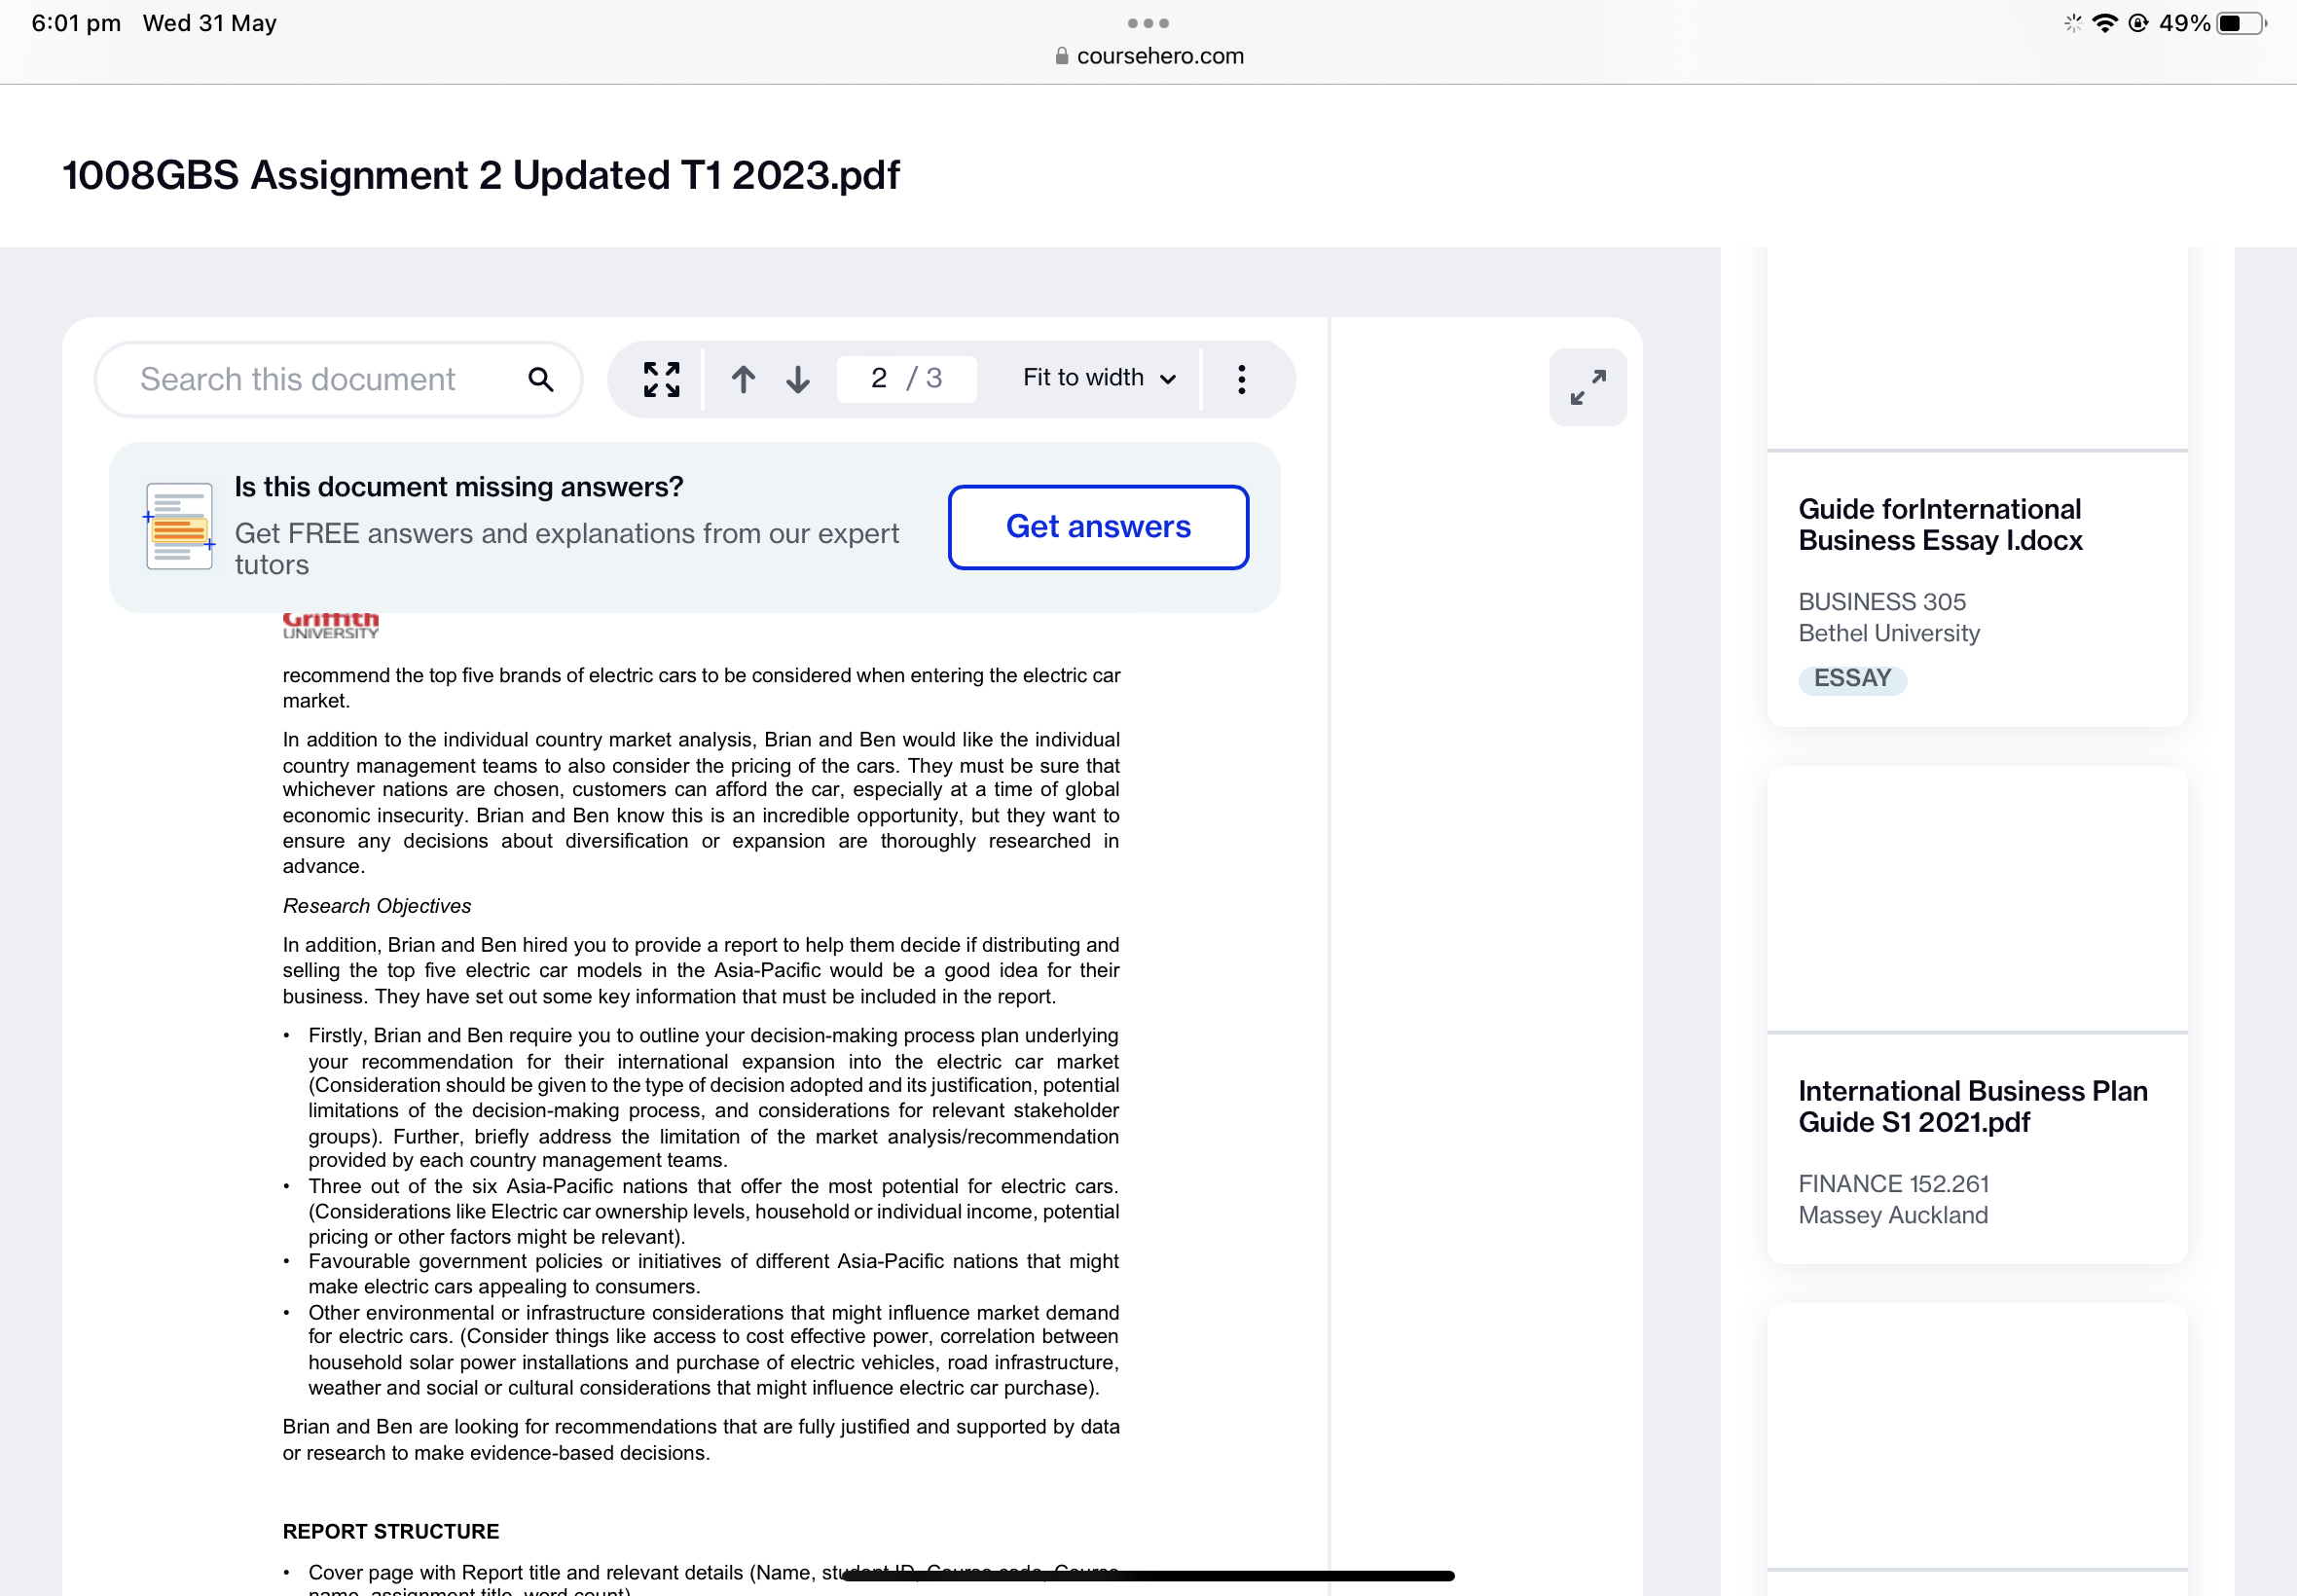Click the chevron beside Fit to width
The image size is (2297, 1596).
1167,379
